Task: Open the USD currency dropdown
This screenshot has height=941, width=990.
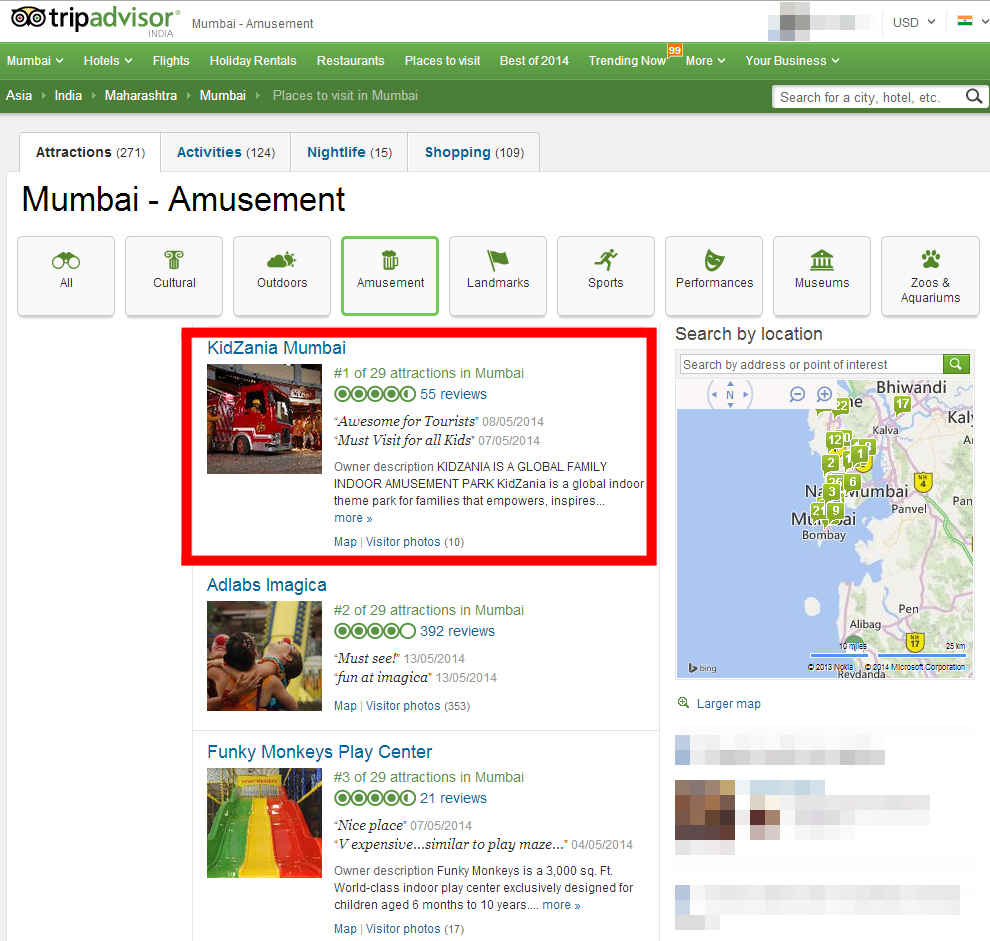Action: coord(914,22)
